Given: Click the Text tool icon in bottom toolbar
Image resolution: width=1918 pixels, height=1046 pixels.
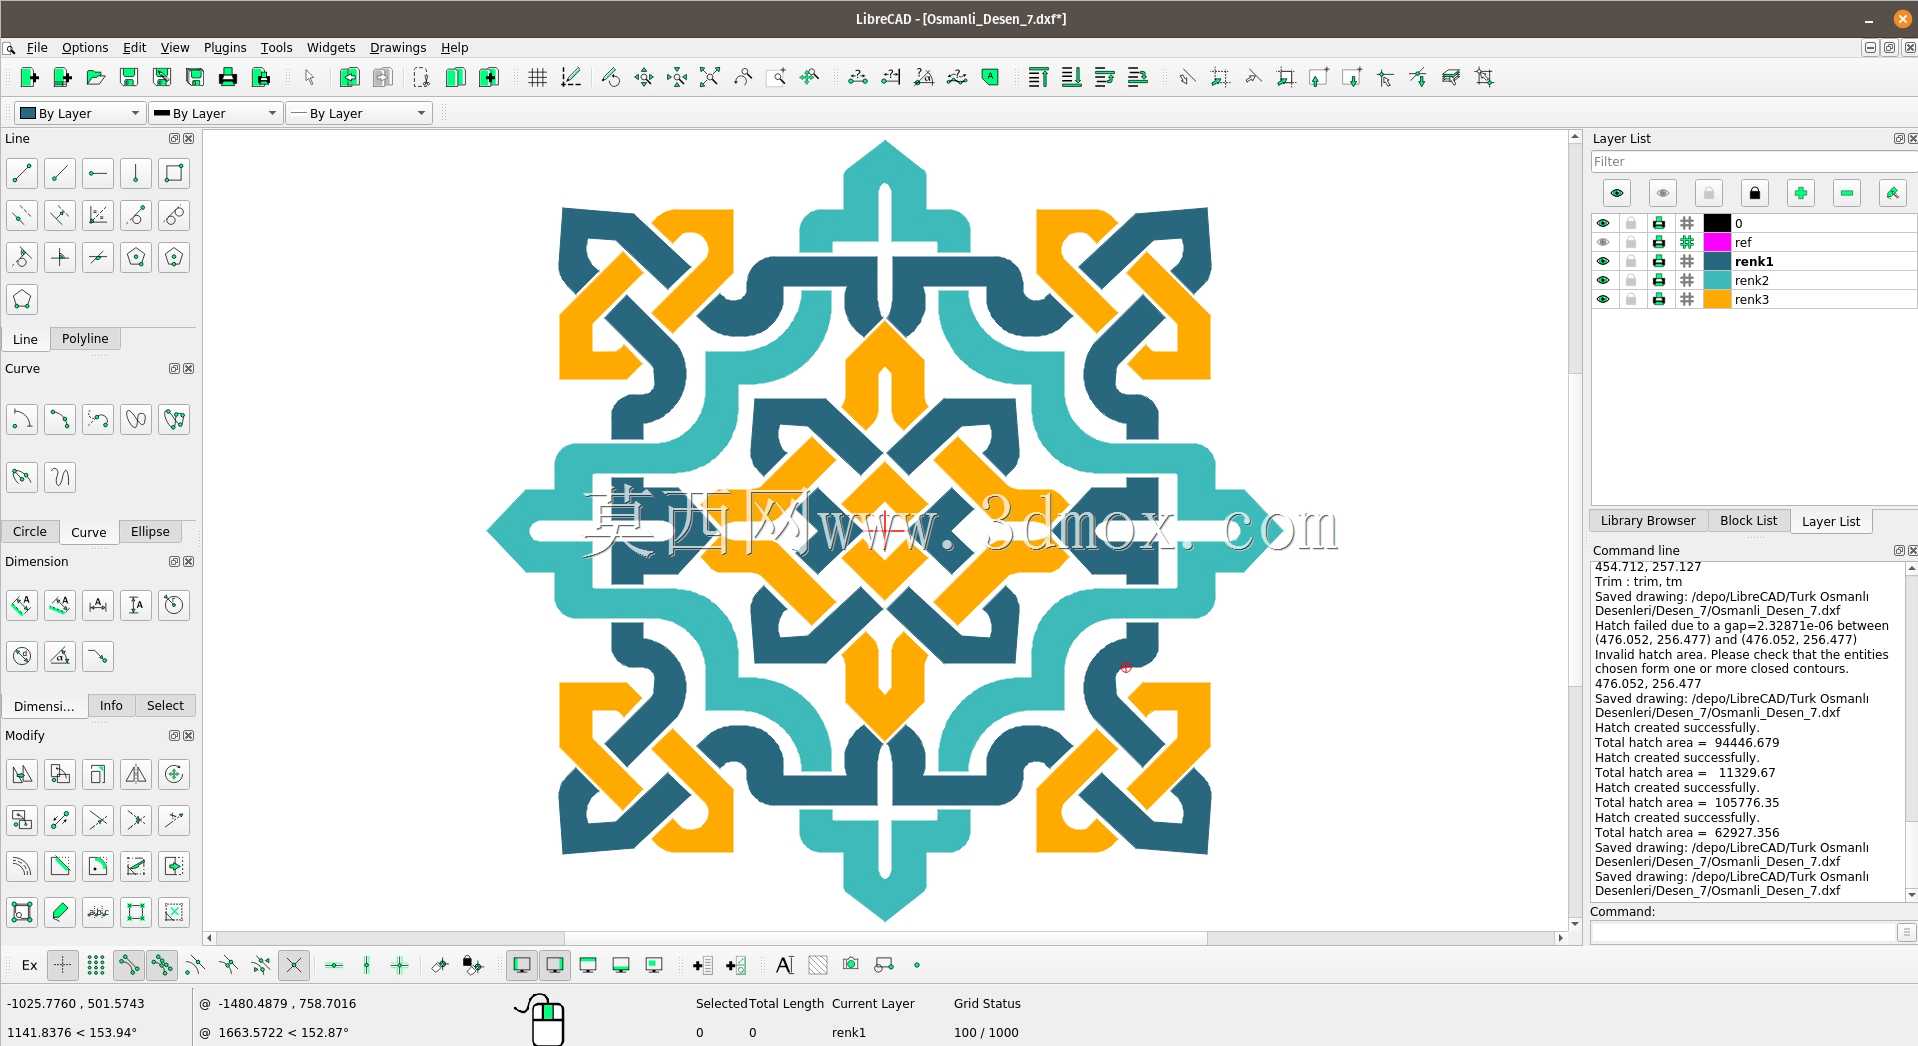Looking at the screenshot, I should tap(784, 965).
